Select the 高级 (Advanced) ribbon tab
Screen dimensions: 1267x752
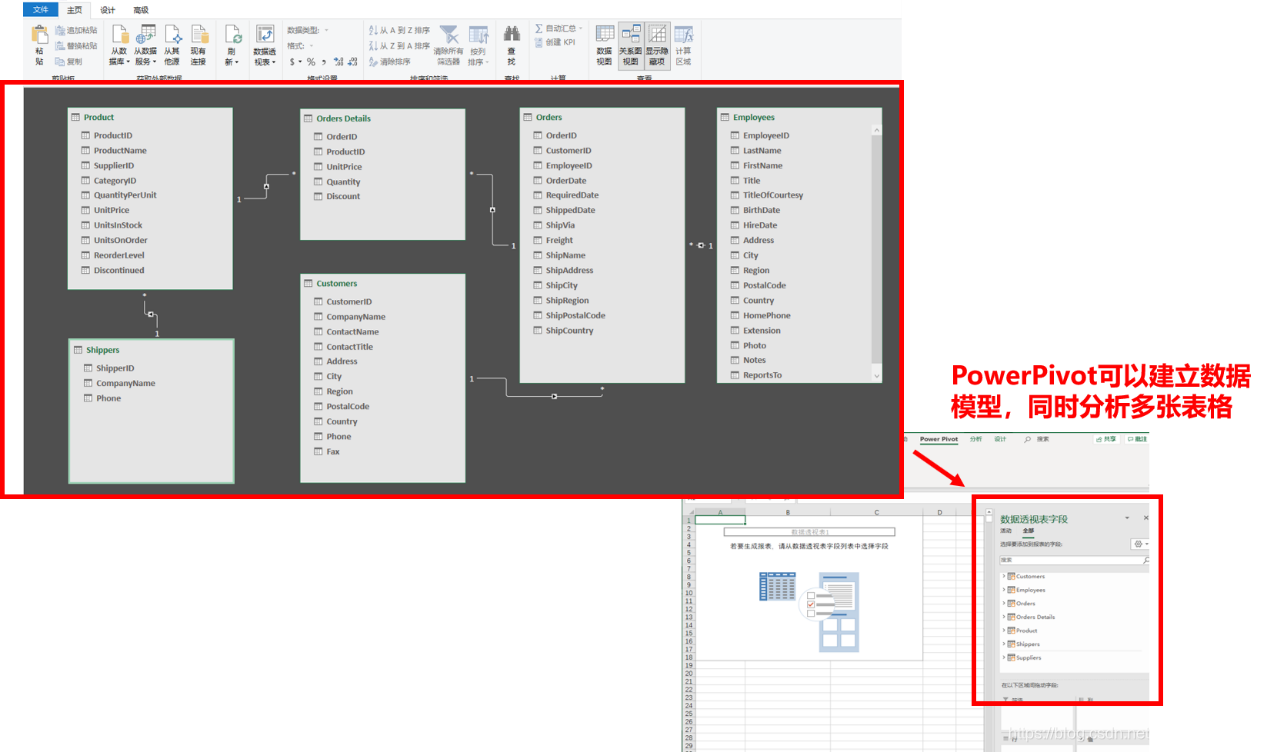pyautogui.click(x=140, y=10)
